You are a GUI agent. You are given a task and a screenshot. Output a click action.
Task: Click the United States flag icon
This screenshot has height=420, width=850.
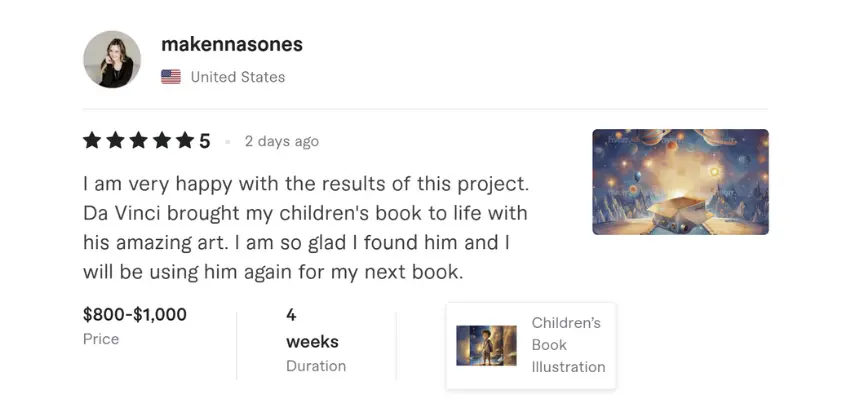tap(171, 77)
